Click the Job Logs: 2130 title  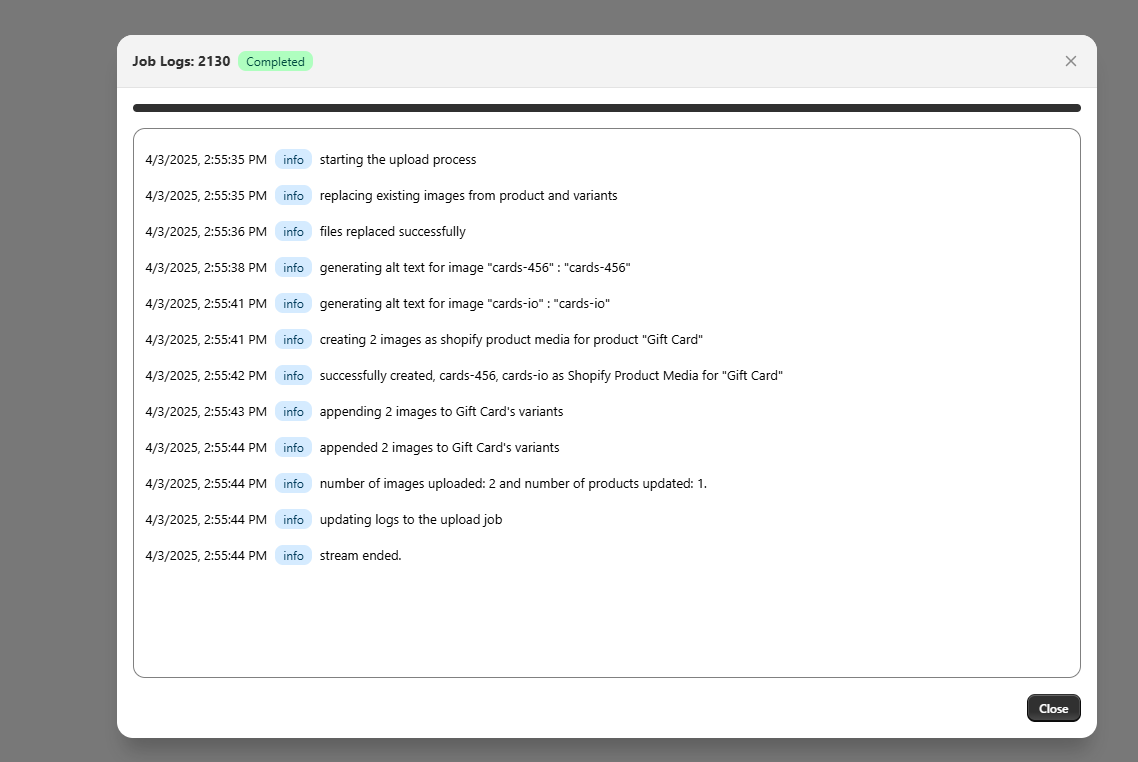tap(181, 62)
